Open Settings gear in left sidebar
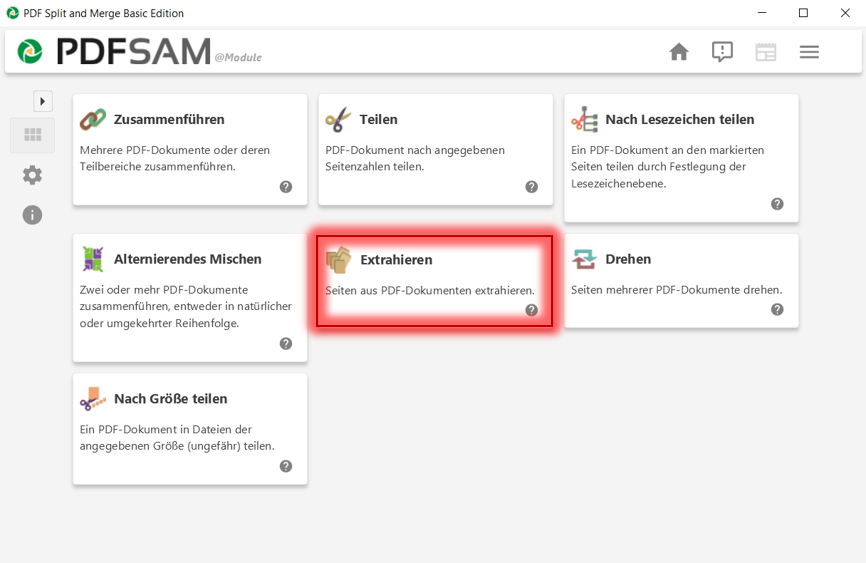This screenshot has height=563, width=866. (32, 175)
